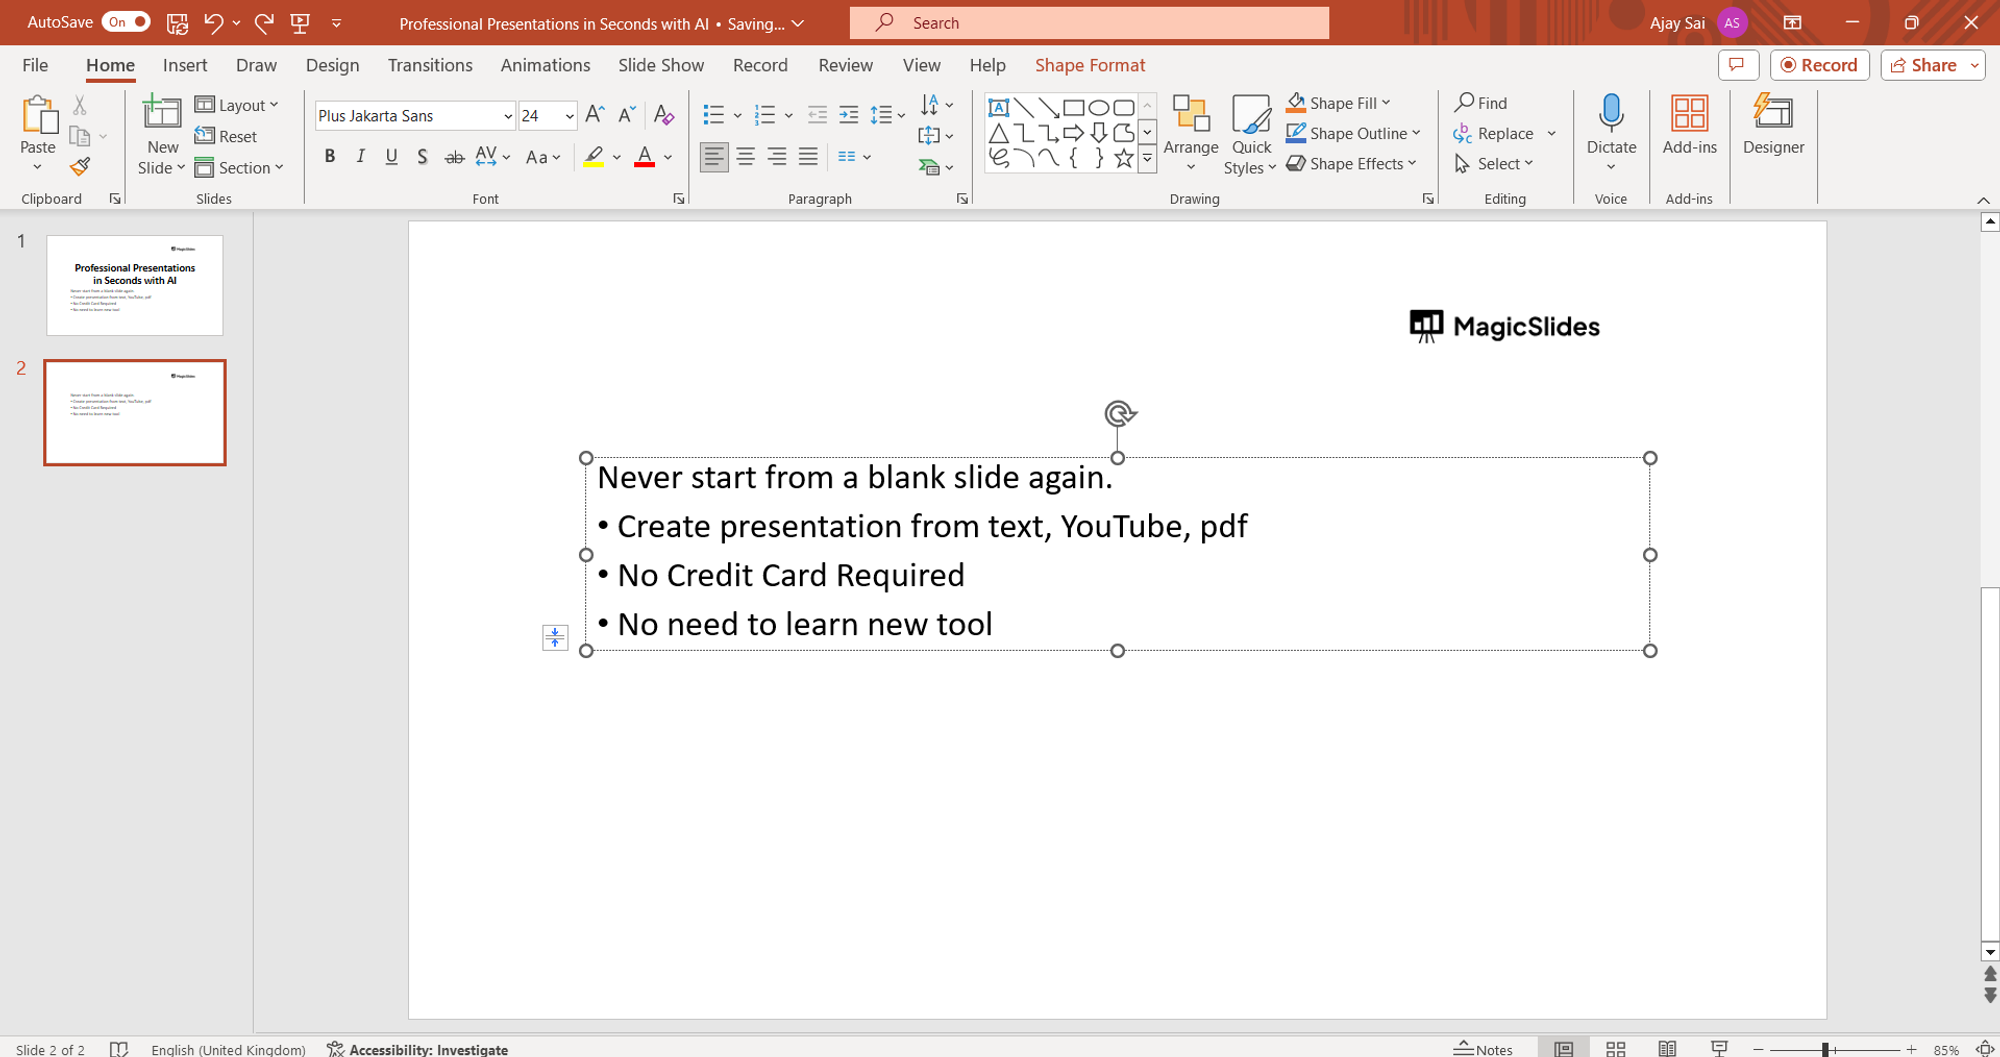This screenshot has height=1057, width=2000.
Task: Toggle Bold formatting
Action: pyautogui.click(x=329, y=156)
